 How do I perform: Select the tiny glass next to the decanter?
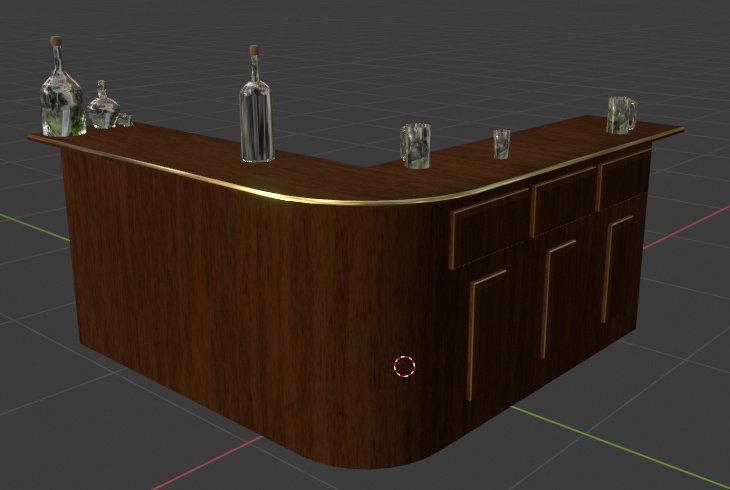point(125,120)
